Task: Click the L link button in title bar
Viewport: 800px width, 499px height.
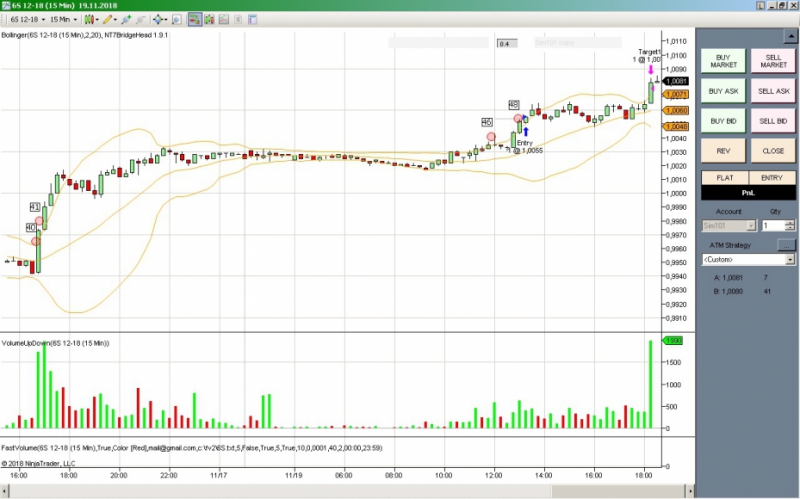Action: tap(760, 5)
